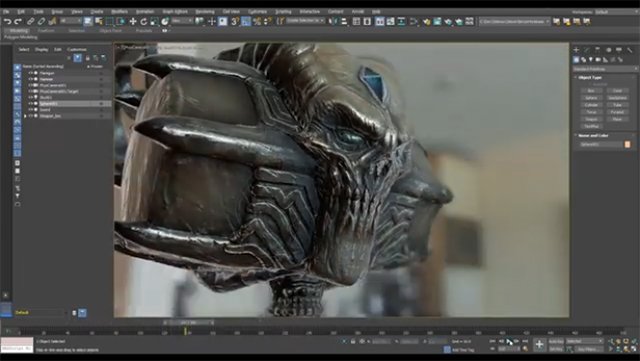This screenshot has height=361, width=640.
Task: Open the Select by Name dialog
Action: click(x=99, y=21)
